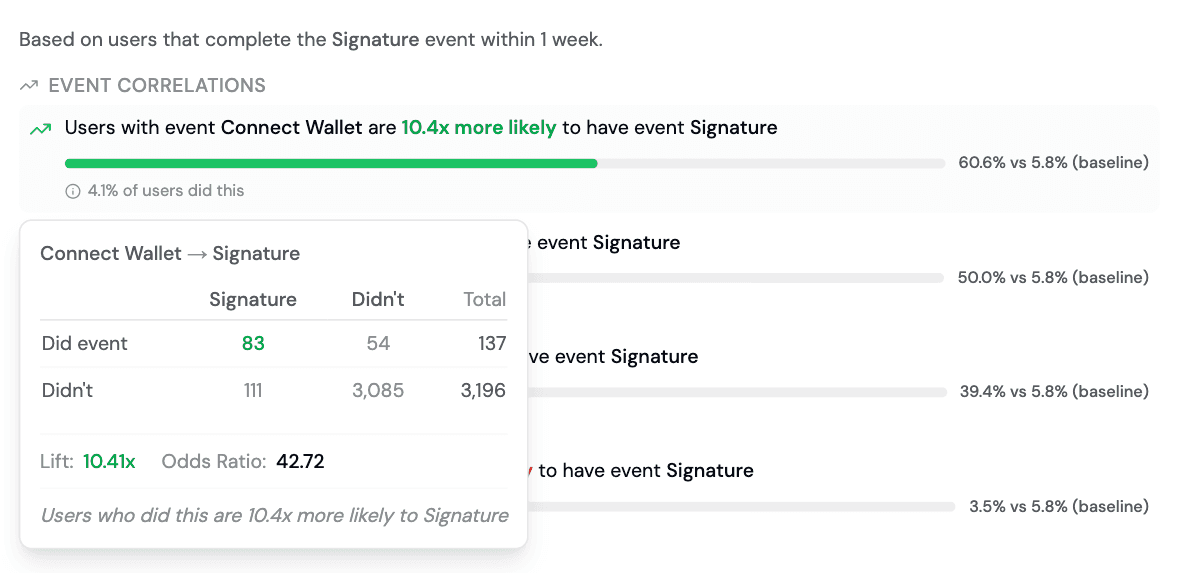Screen dimensions: 1179x573
Task: Click the green Connect Wallet progress bar
Action: coord(330,162)
